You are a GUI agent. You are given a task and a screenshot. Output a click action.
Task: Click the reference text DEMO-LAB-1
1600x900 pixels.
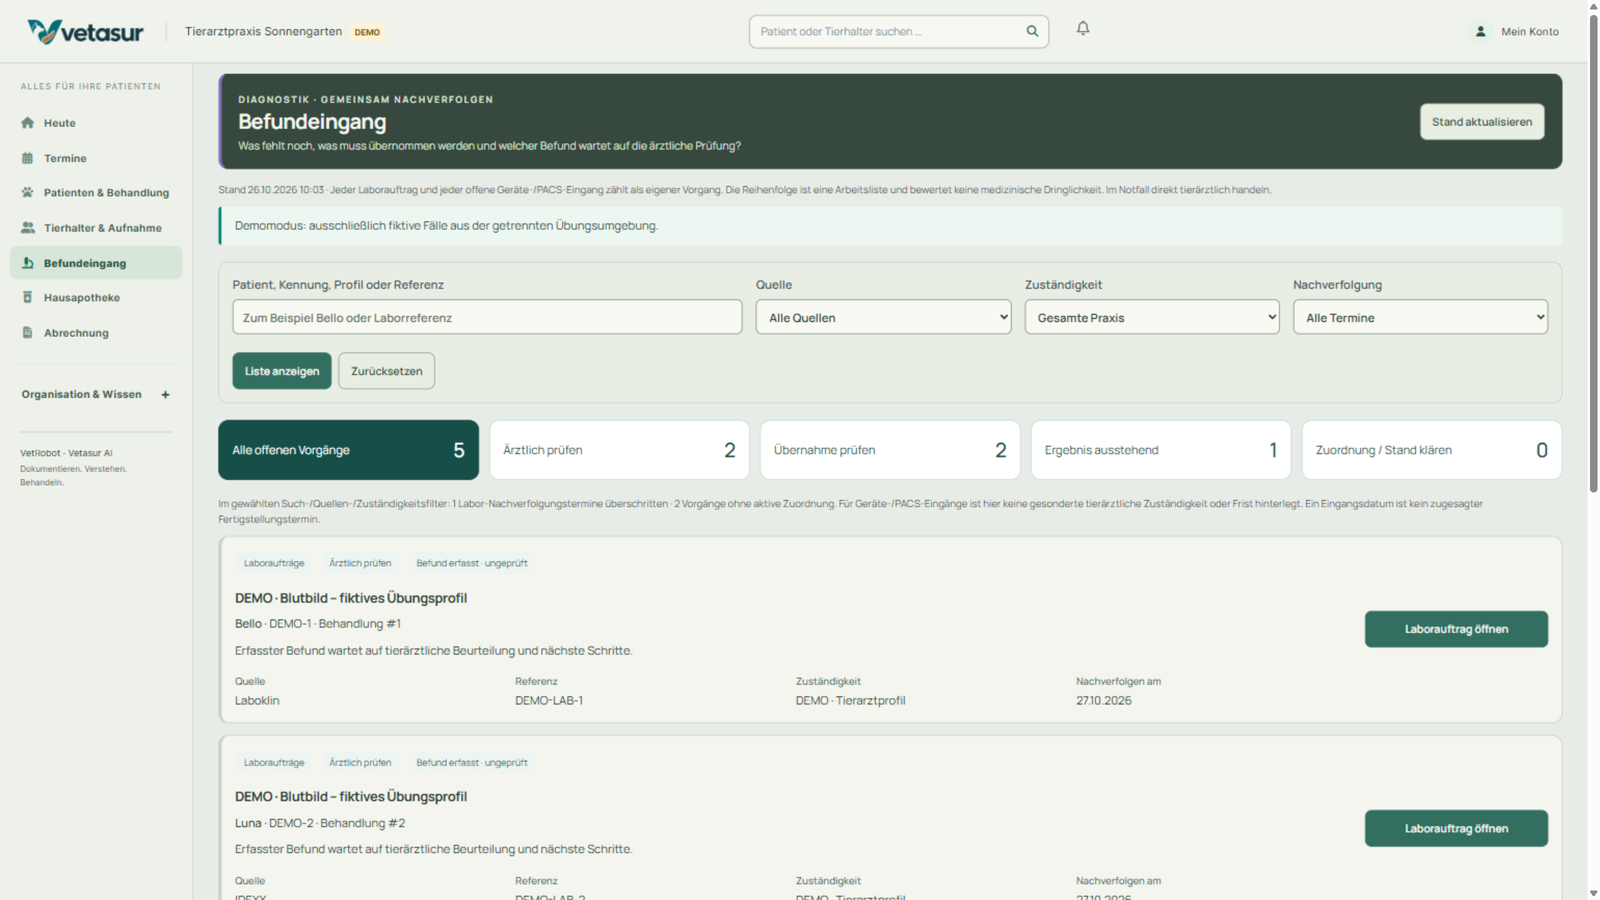549,701
